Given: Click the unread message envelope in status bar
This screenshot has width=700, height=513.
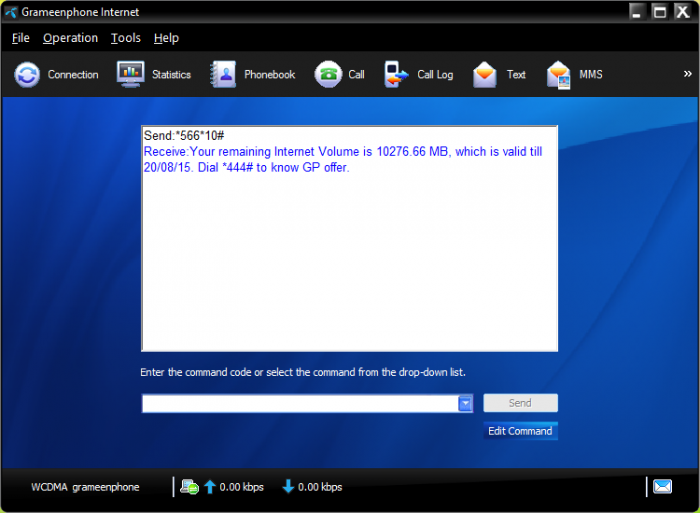Looking at the screenshot, I should pyautogui.click(x=662, y=486).
